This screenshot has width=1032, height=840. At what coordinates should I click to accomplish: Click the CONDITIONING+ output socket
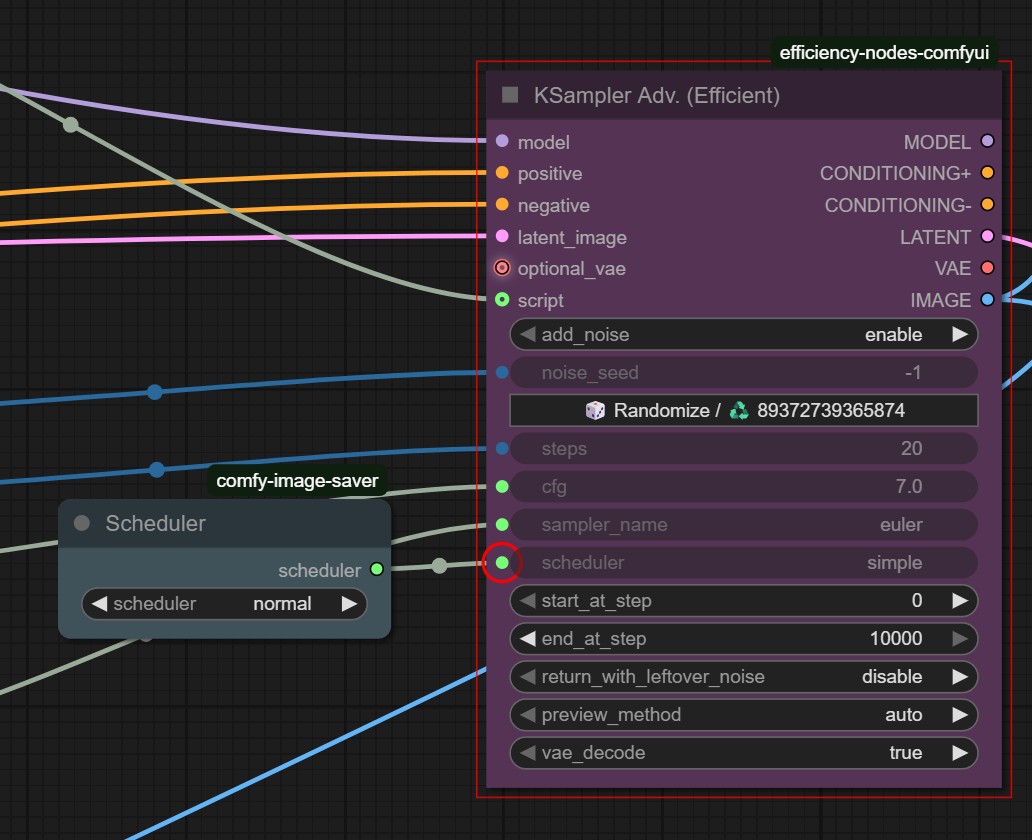coord(987,172)
